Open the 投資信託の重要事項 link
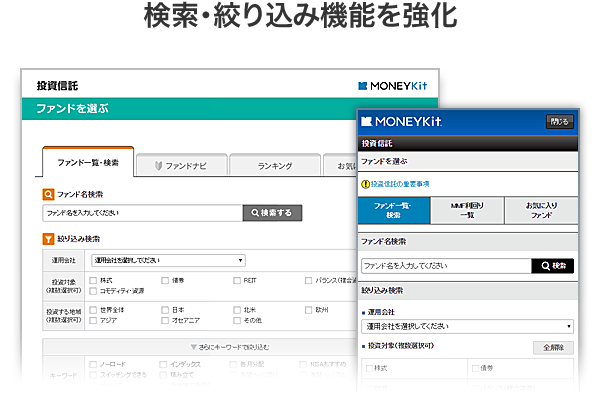This screenshot has width=600, height=396. click(x=400, y=184)
